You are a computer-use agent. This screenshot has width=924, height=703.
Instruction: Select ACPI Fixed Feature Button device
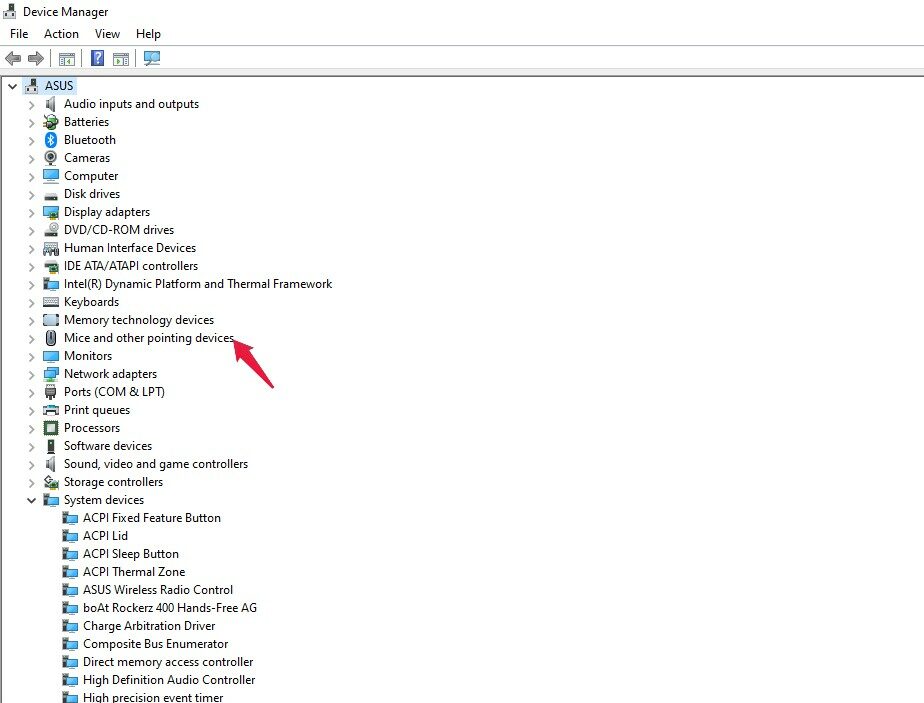pyautogui.click(x=152, y=518)
